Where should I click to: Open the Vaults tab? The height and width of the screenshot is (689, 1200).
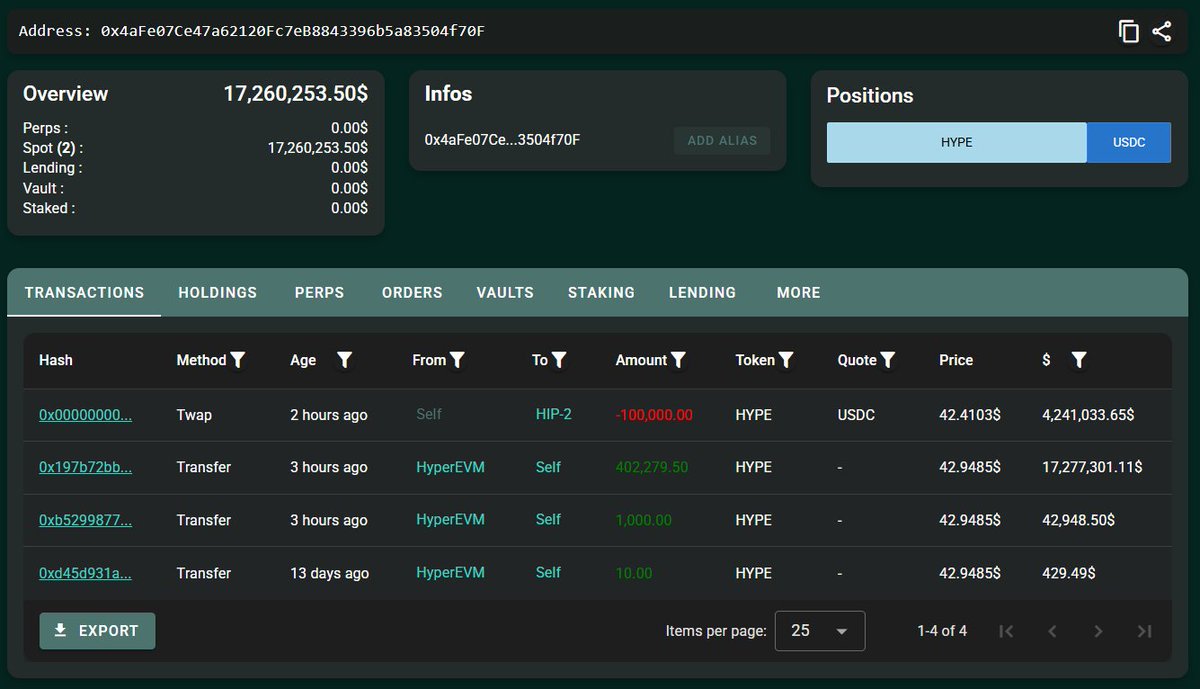pos(505,293)
